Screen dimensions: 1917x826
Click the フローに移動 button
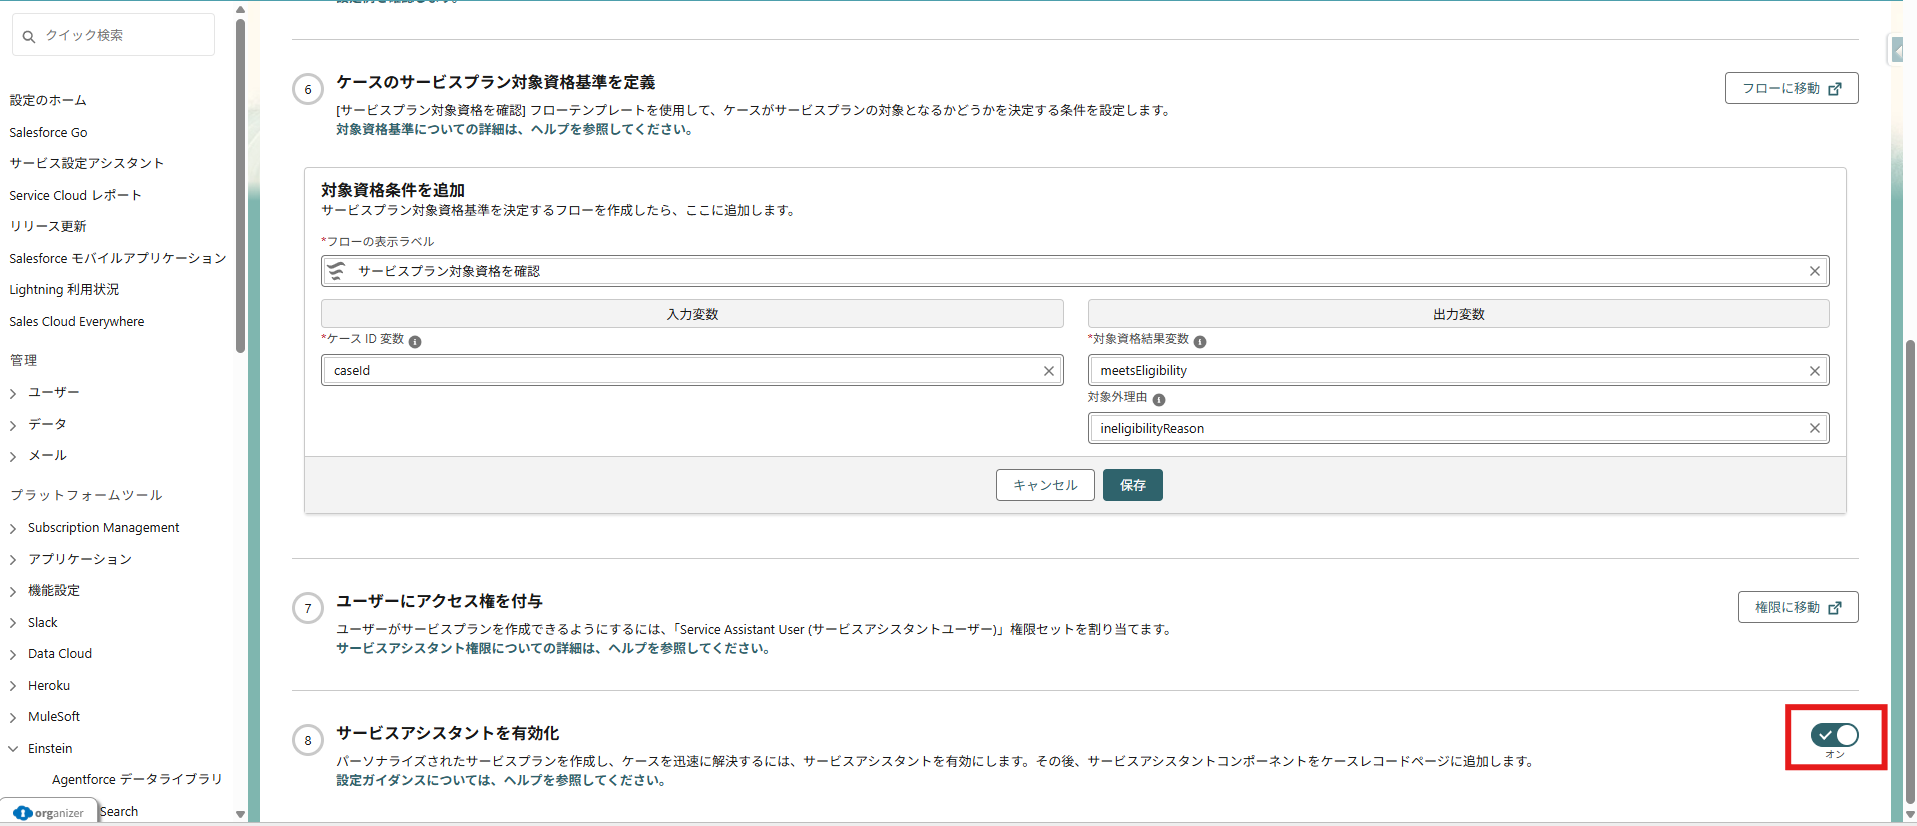click(x=1790, y=88)
